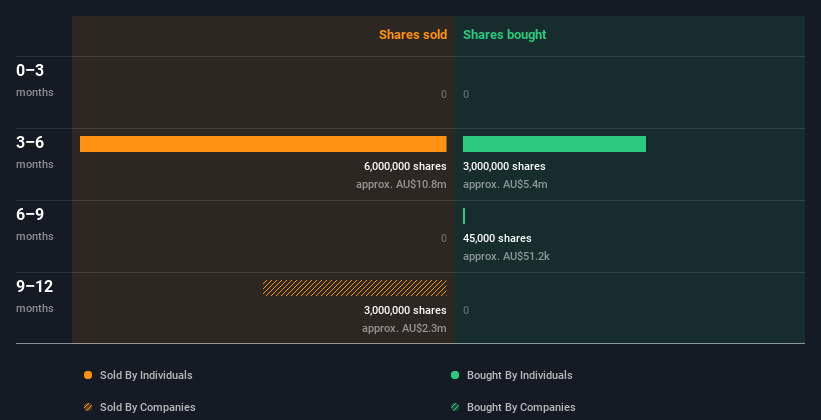821x420 pixels.
Task: Click the shares sold 0 in 0–3 months row
Action: (x=444, y=94)
